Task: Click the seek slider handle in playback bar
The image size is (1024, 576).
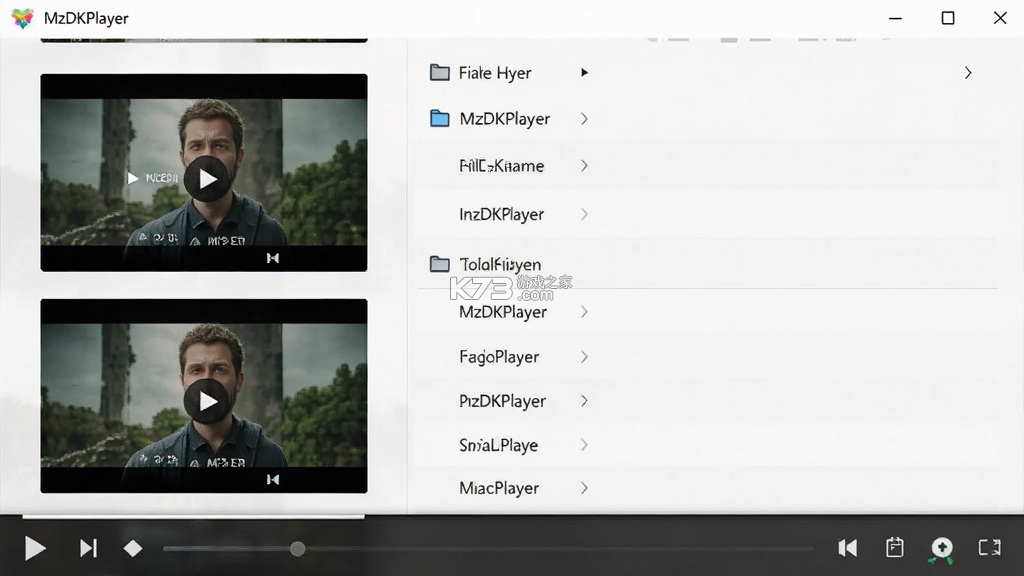Action: point(297,549)
